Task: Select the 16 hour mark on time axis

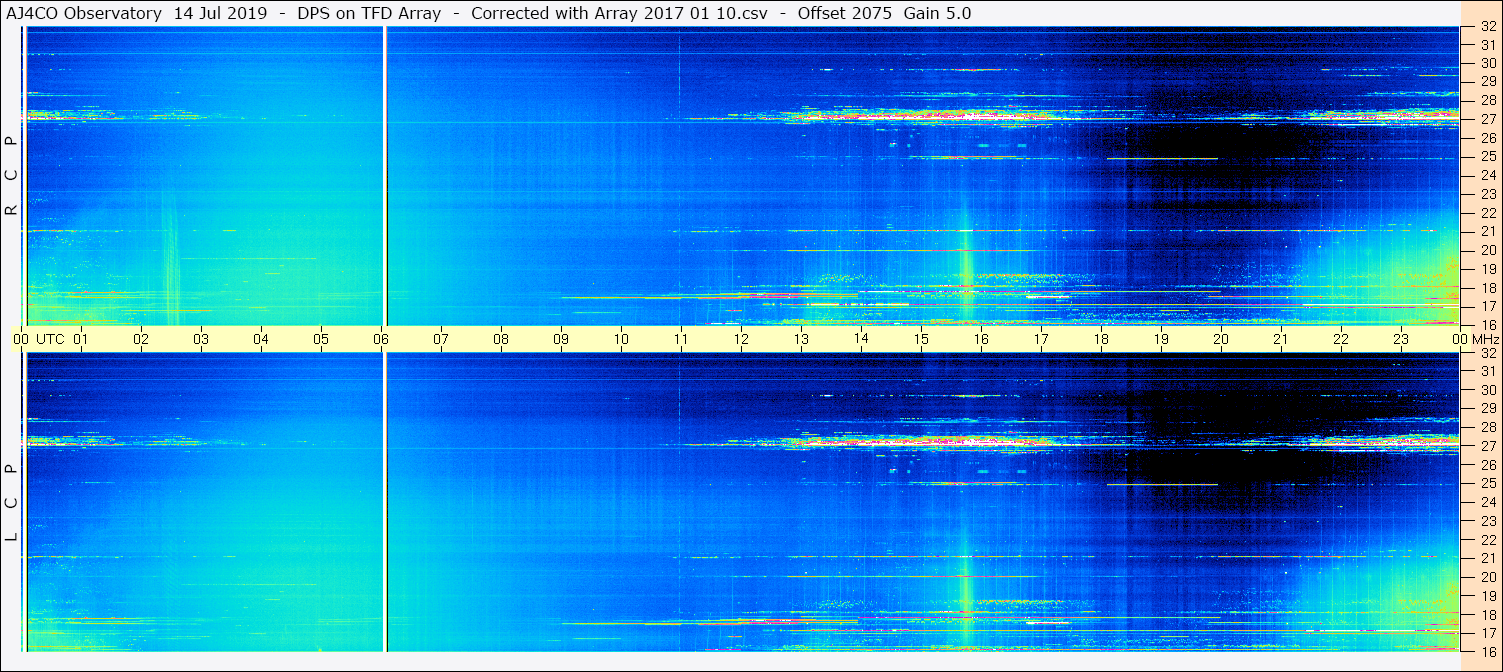Action: [x=981, y=339]
